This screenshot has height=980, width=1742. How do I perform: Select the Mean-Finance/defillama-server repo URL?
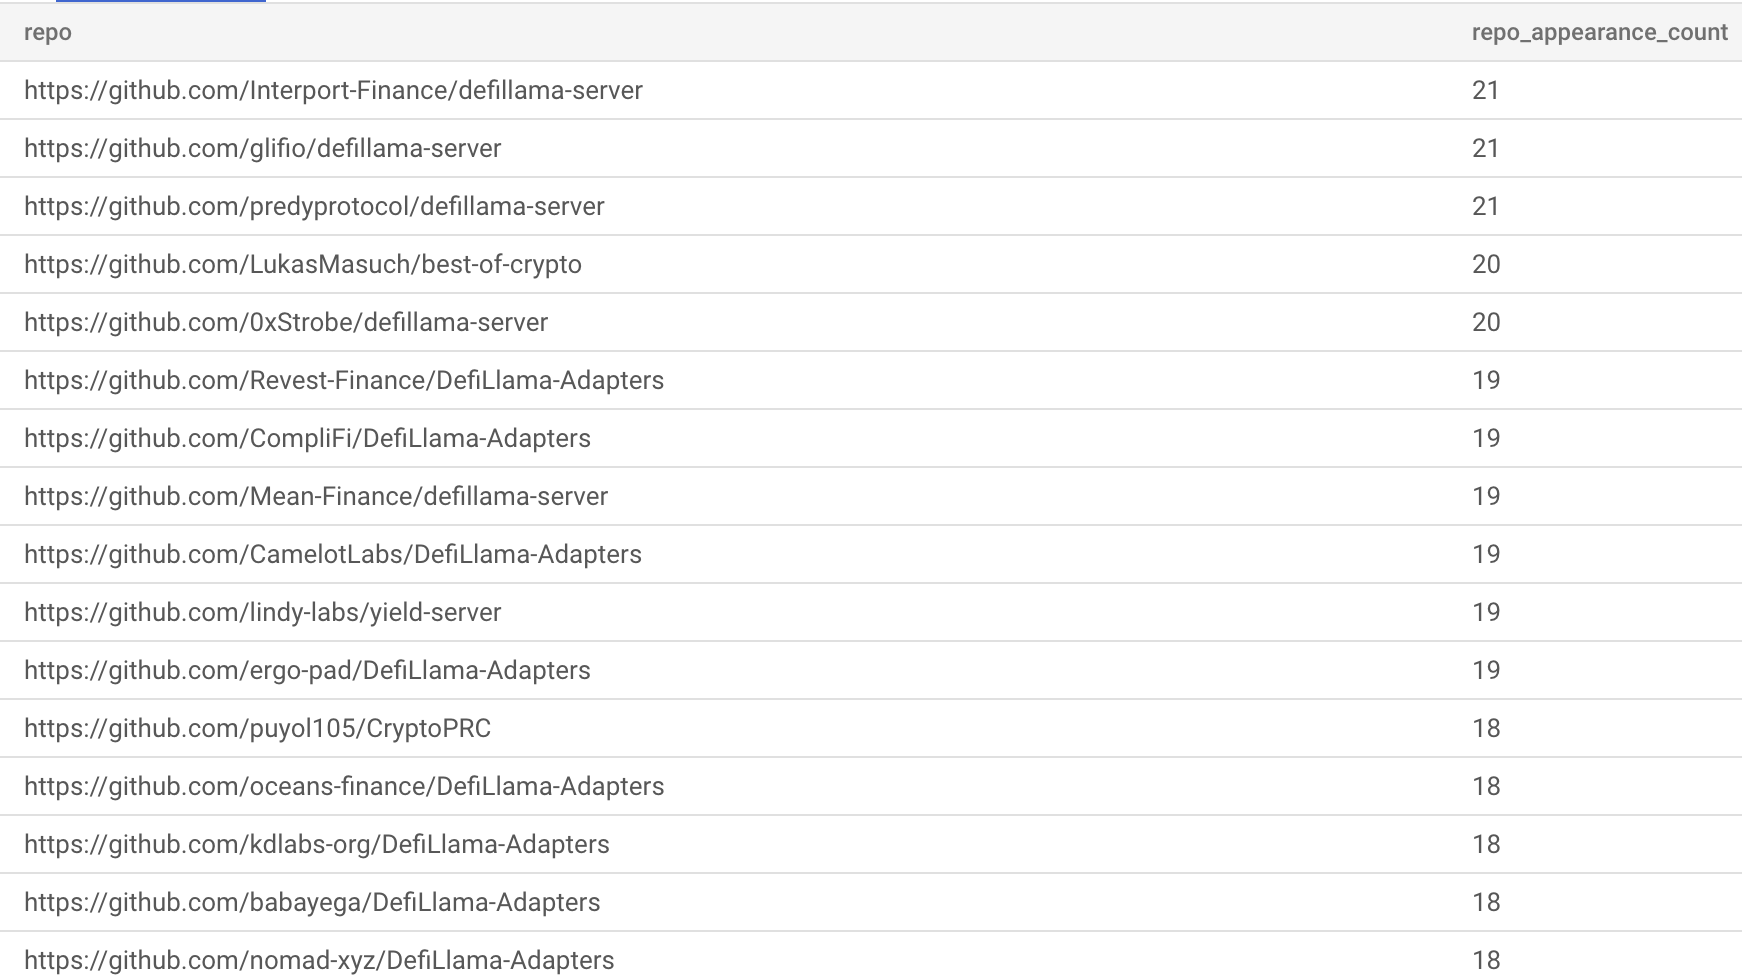[316, 497]
